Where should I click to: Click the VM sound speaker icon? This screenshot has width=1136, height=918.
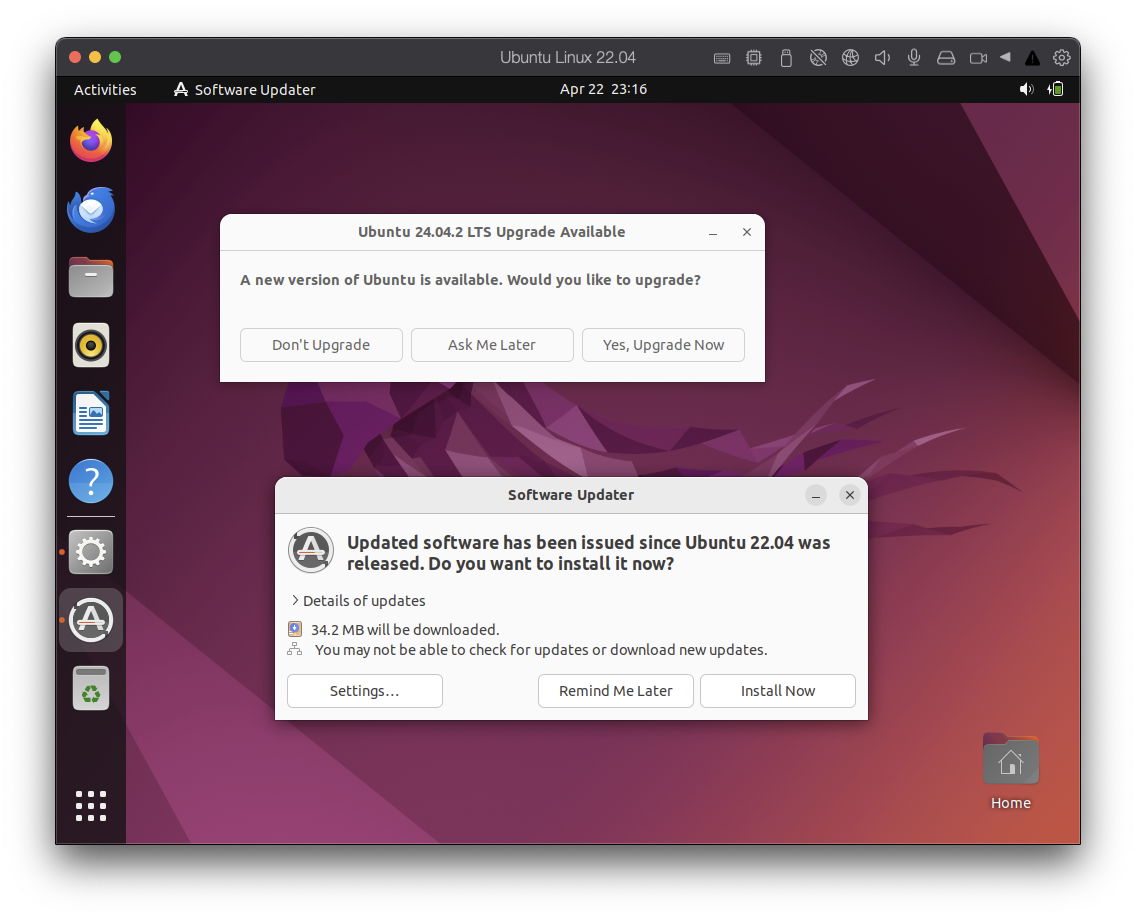click(882, 58)
